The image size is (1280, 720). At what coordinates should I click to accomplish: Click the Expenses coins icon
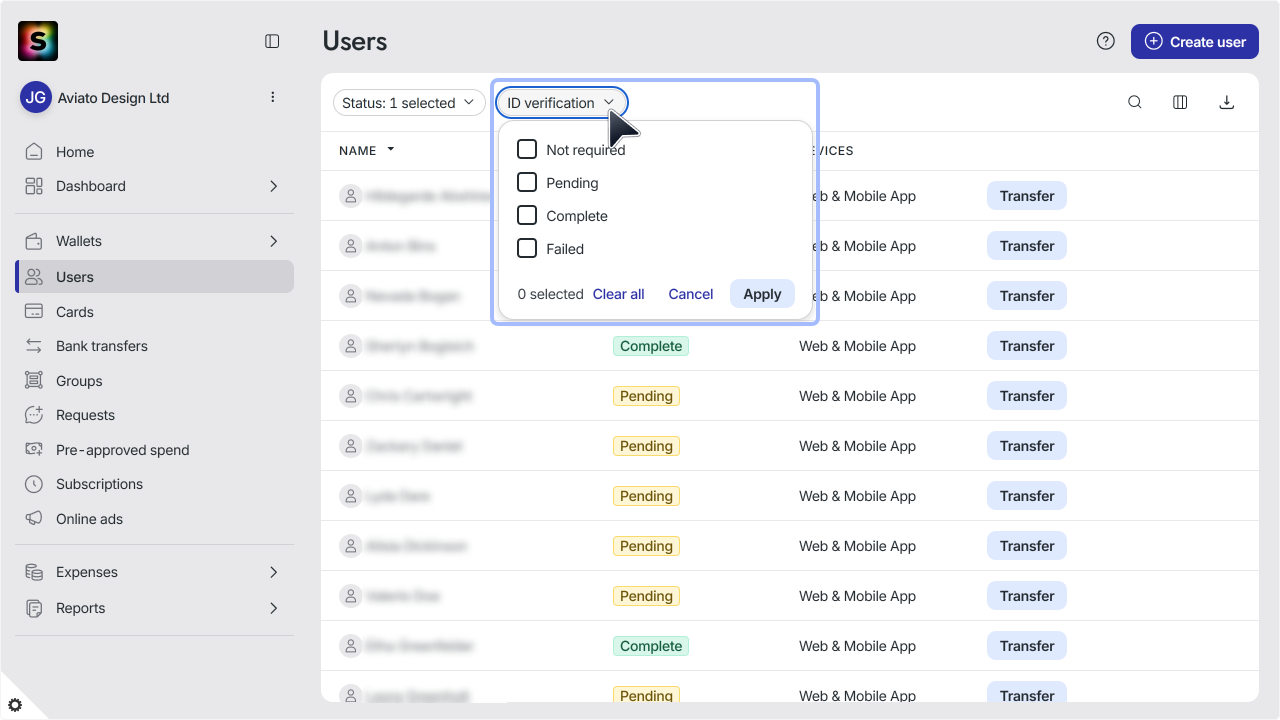click(x=34, y=572)
